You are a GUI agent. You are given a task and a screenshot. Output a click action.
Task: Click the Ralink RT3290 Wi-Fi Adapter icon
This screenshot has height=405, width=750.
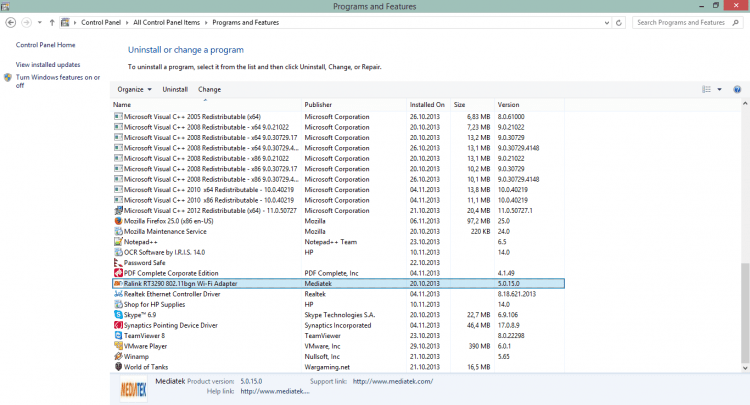click(x=118, y=284)
